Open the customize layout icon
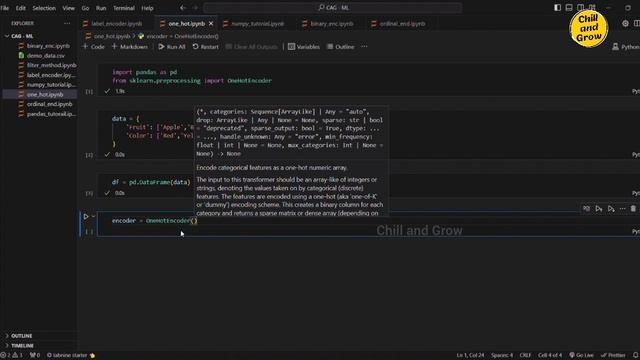 pos(592,7)
